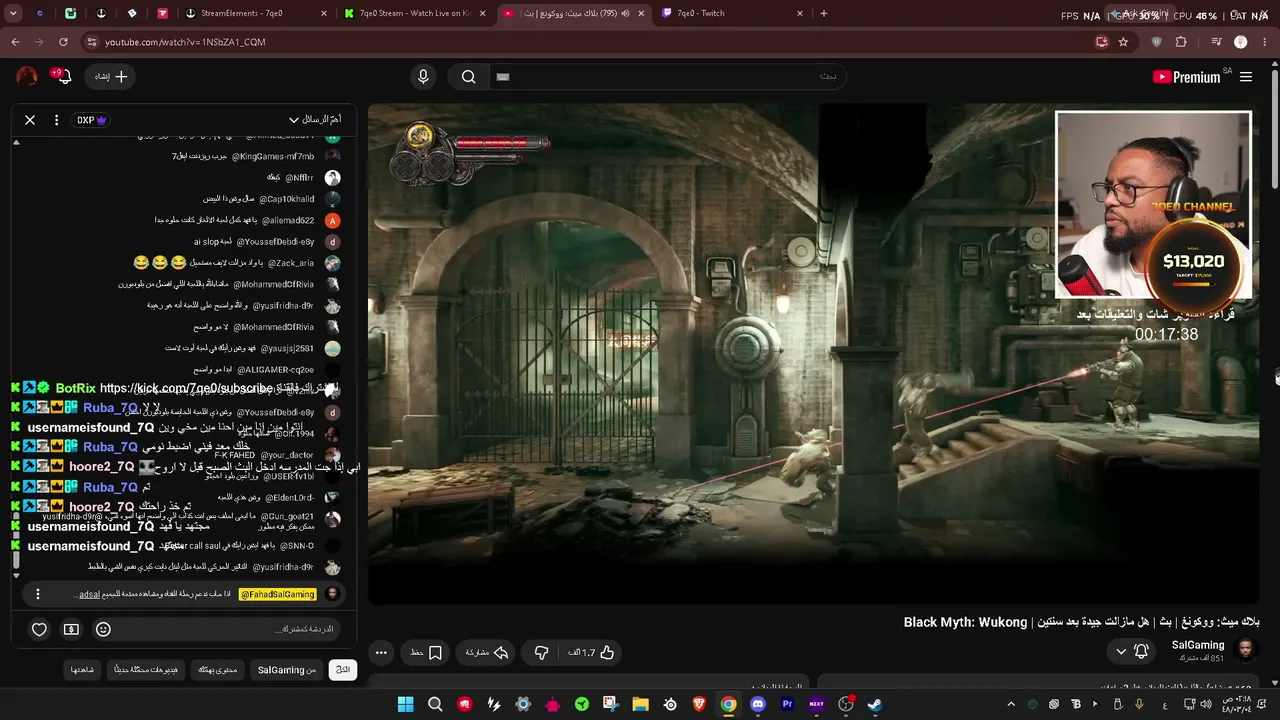Dislike the video with thumbs down

point(541,653)
